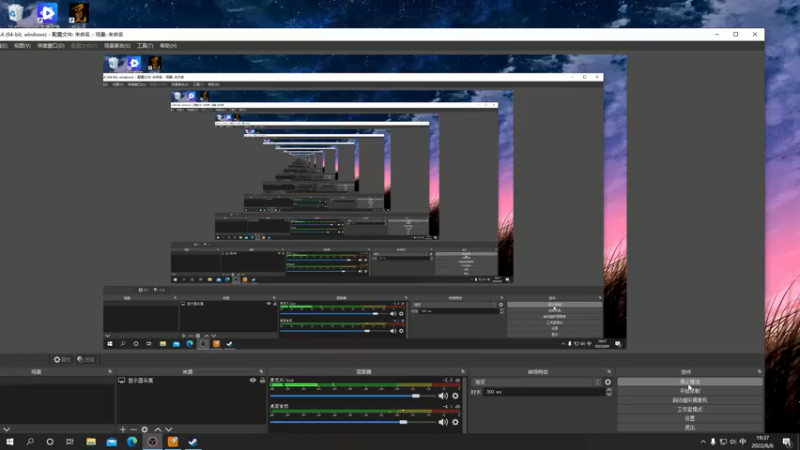
Task: Click the OBS preview canvas area
Action: (x=365, y=202)
